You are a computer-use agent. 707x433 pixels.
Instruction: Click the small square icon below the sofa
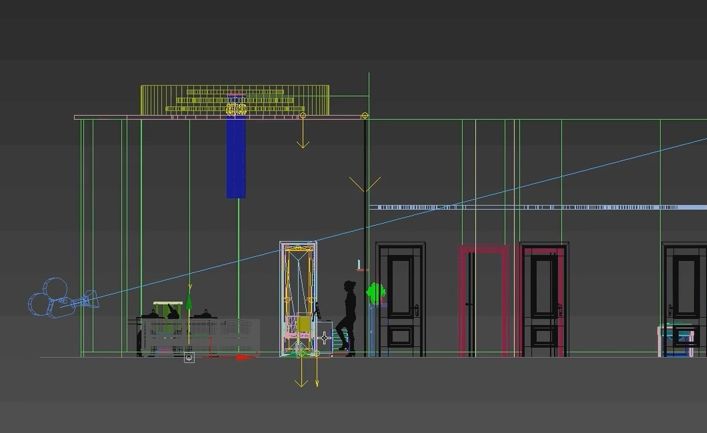click(x=189, y=357)
